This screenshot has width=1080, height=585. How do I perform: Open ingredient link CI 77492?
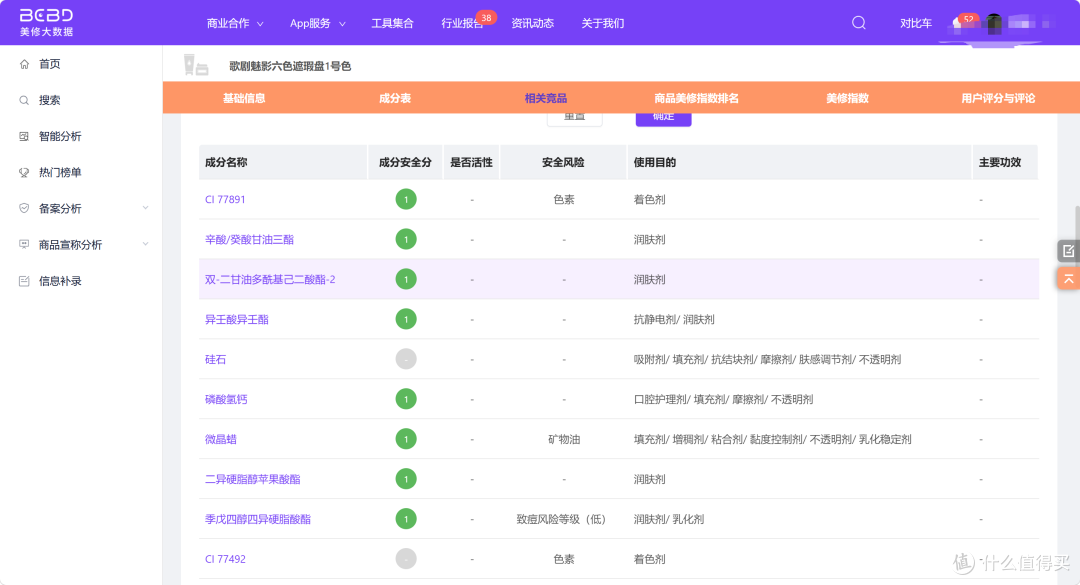pos(225,559)
